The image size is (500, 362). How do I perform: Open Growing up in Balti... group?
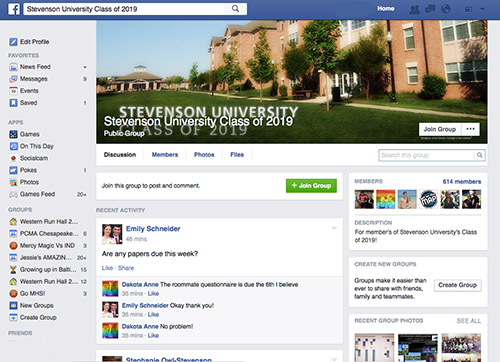click(x=48, y=269)
